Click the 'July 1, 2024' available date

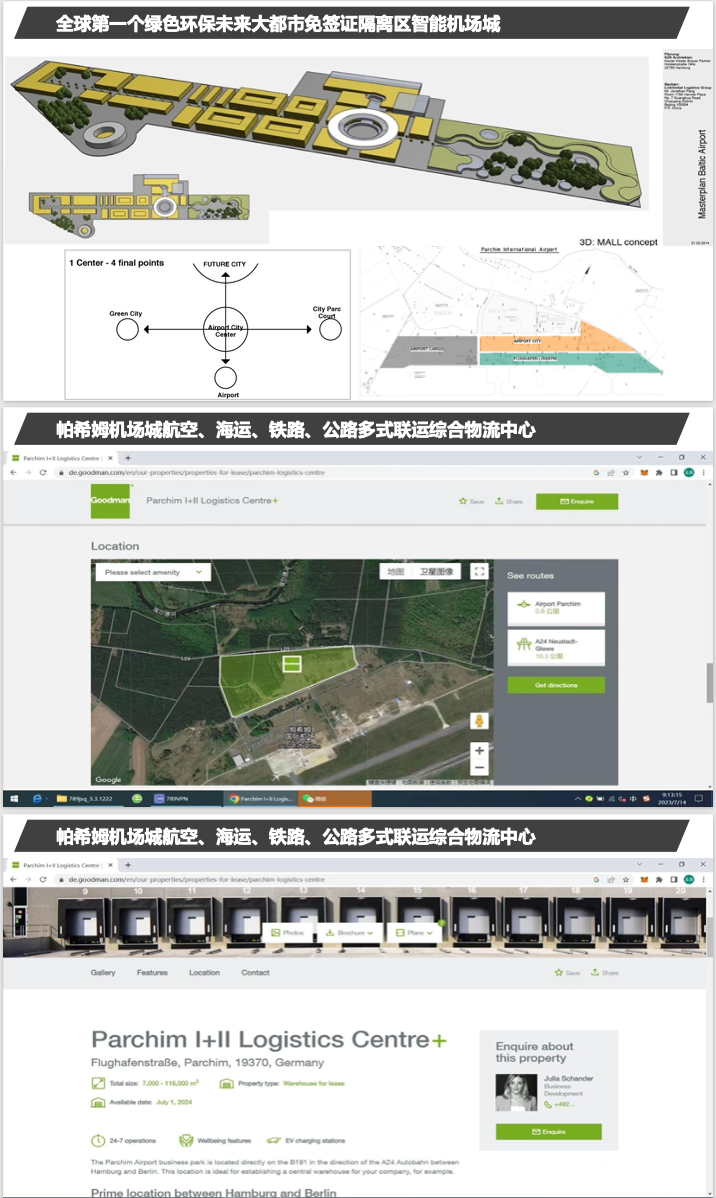[x=174, y=1102]
